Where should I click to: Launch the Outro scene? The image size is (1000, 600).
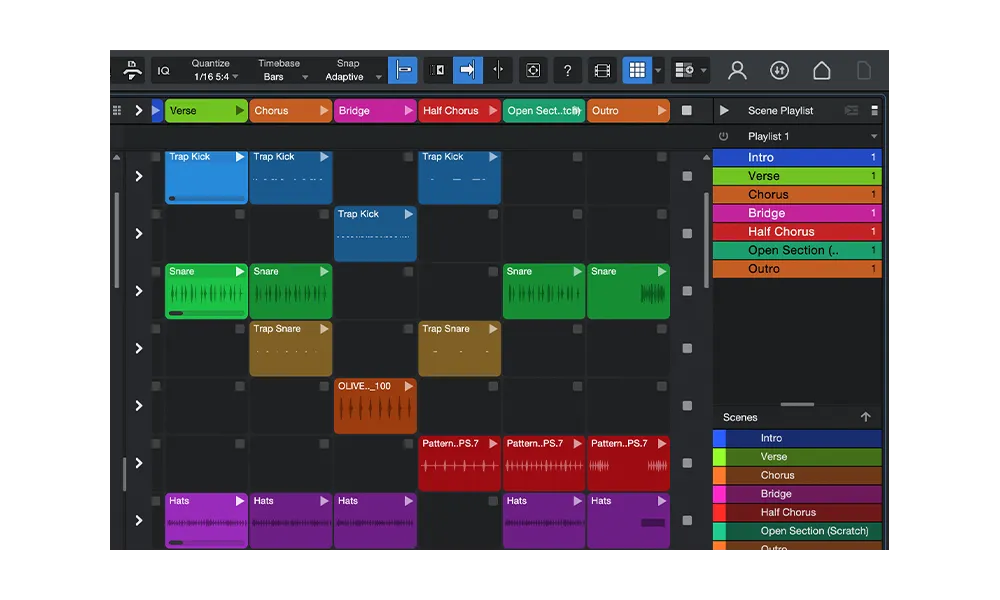(x=662, y=111)
